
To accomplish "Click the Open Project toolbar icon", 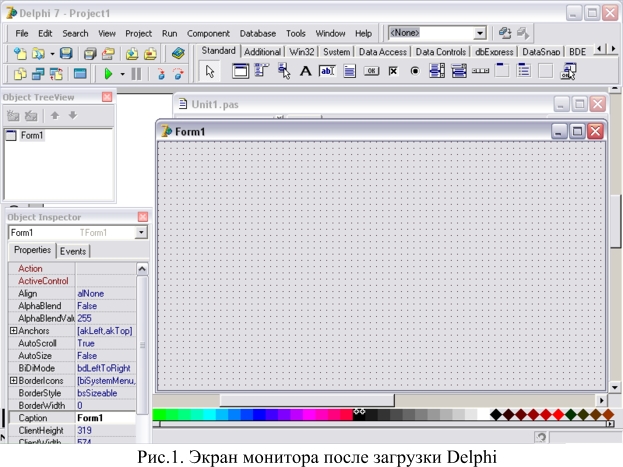I will click(108, 53).
